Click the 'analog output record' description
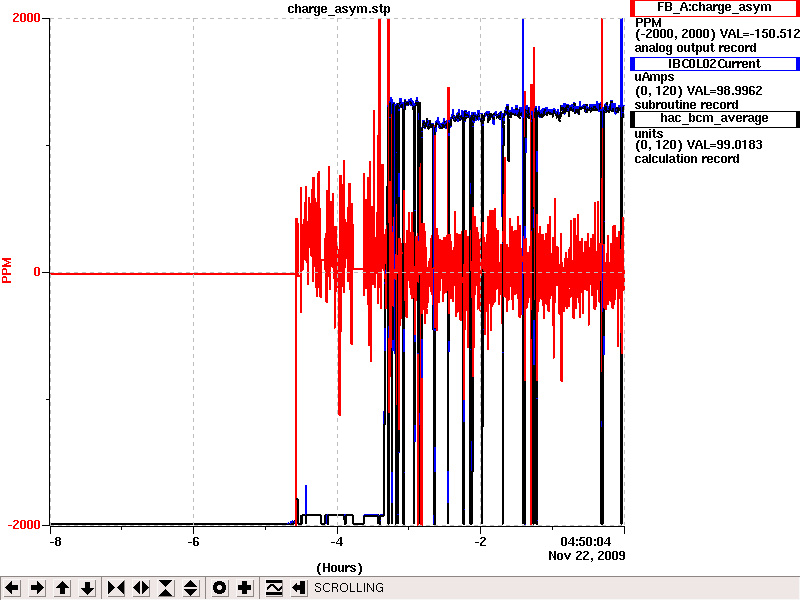Image resolution: width=800 pixels, height=600 pixels. (695, 48)
